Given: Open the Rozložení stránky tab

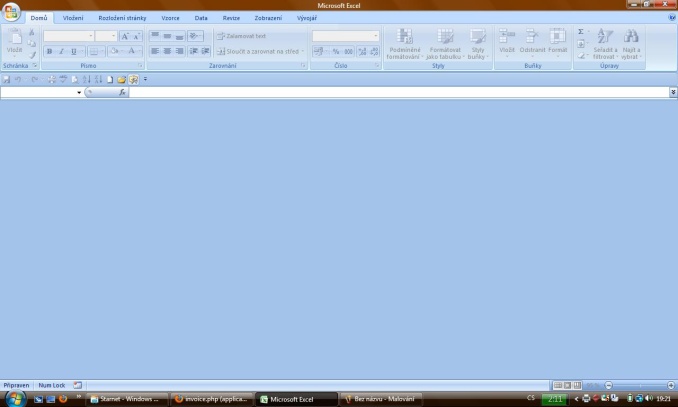Looking at the screenshot, I should [122, 18].
